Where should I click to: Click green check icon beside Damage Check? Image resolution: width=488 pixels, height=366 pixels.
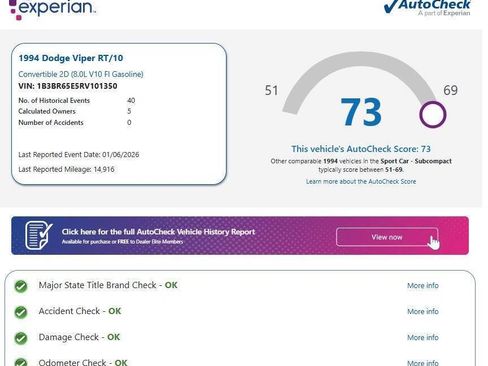click(x=21, y=338)
